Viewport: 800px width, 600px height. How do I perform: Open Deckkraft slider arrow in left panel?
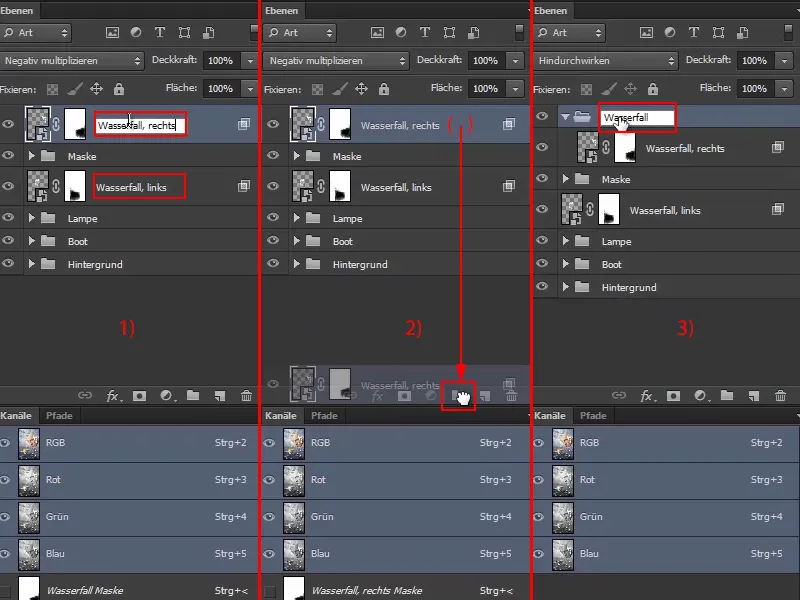(x=250, y=61)
